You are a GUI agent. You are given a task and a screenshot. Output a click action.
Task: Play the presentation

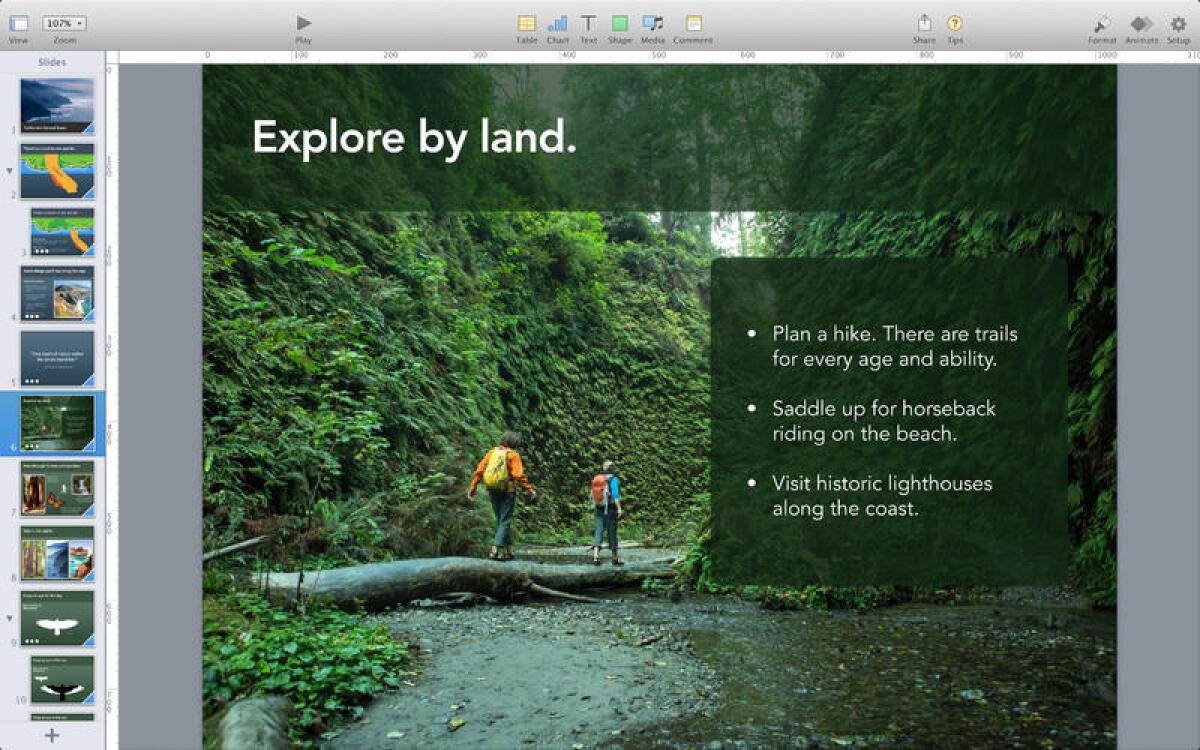click(x=303, y=24)
